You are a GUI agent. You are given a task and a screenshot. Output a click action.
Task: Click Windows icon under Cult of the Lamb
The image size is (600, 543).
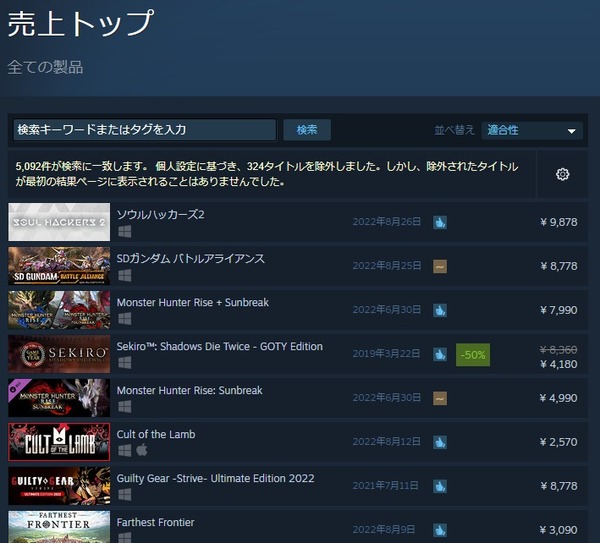[125, 450]
